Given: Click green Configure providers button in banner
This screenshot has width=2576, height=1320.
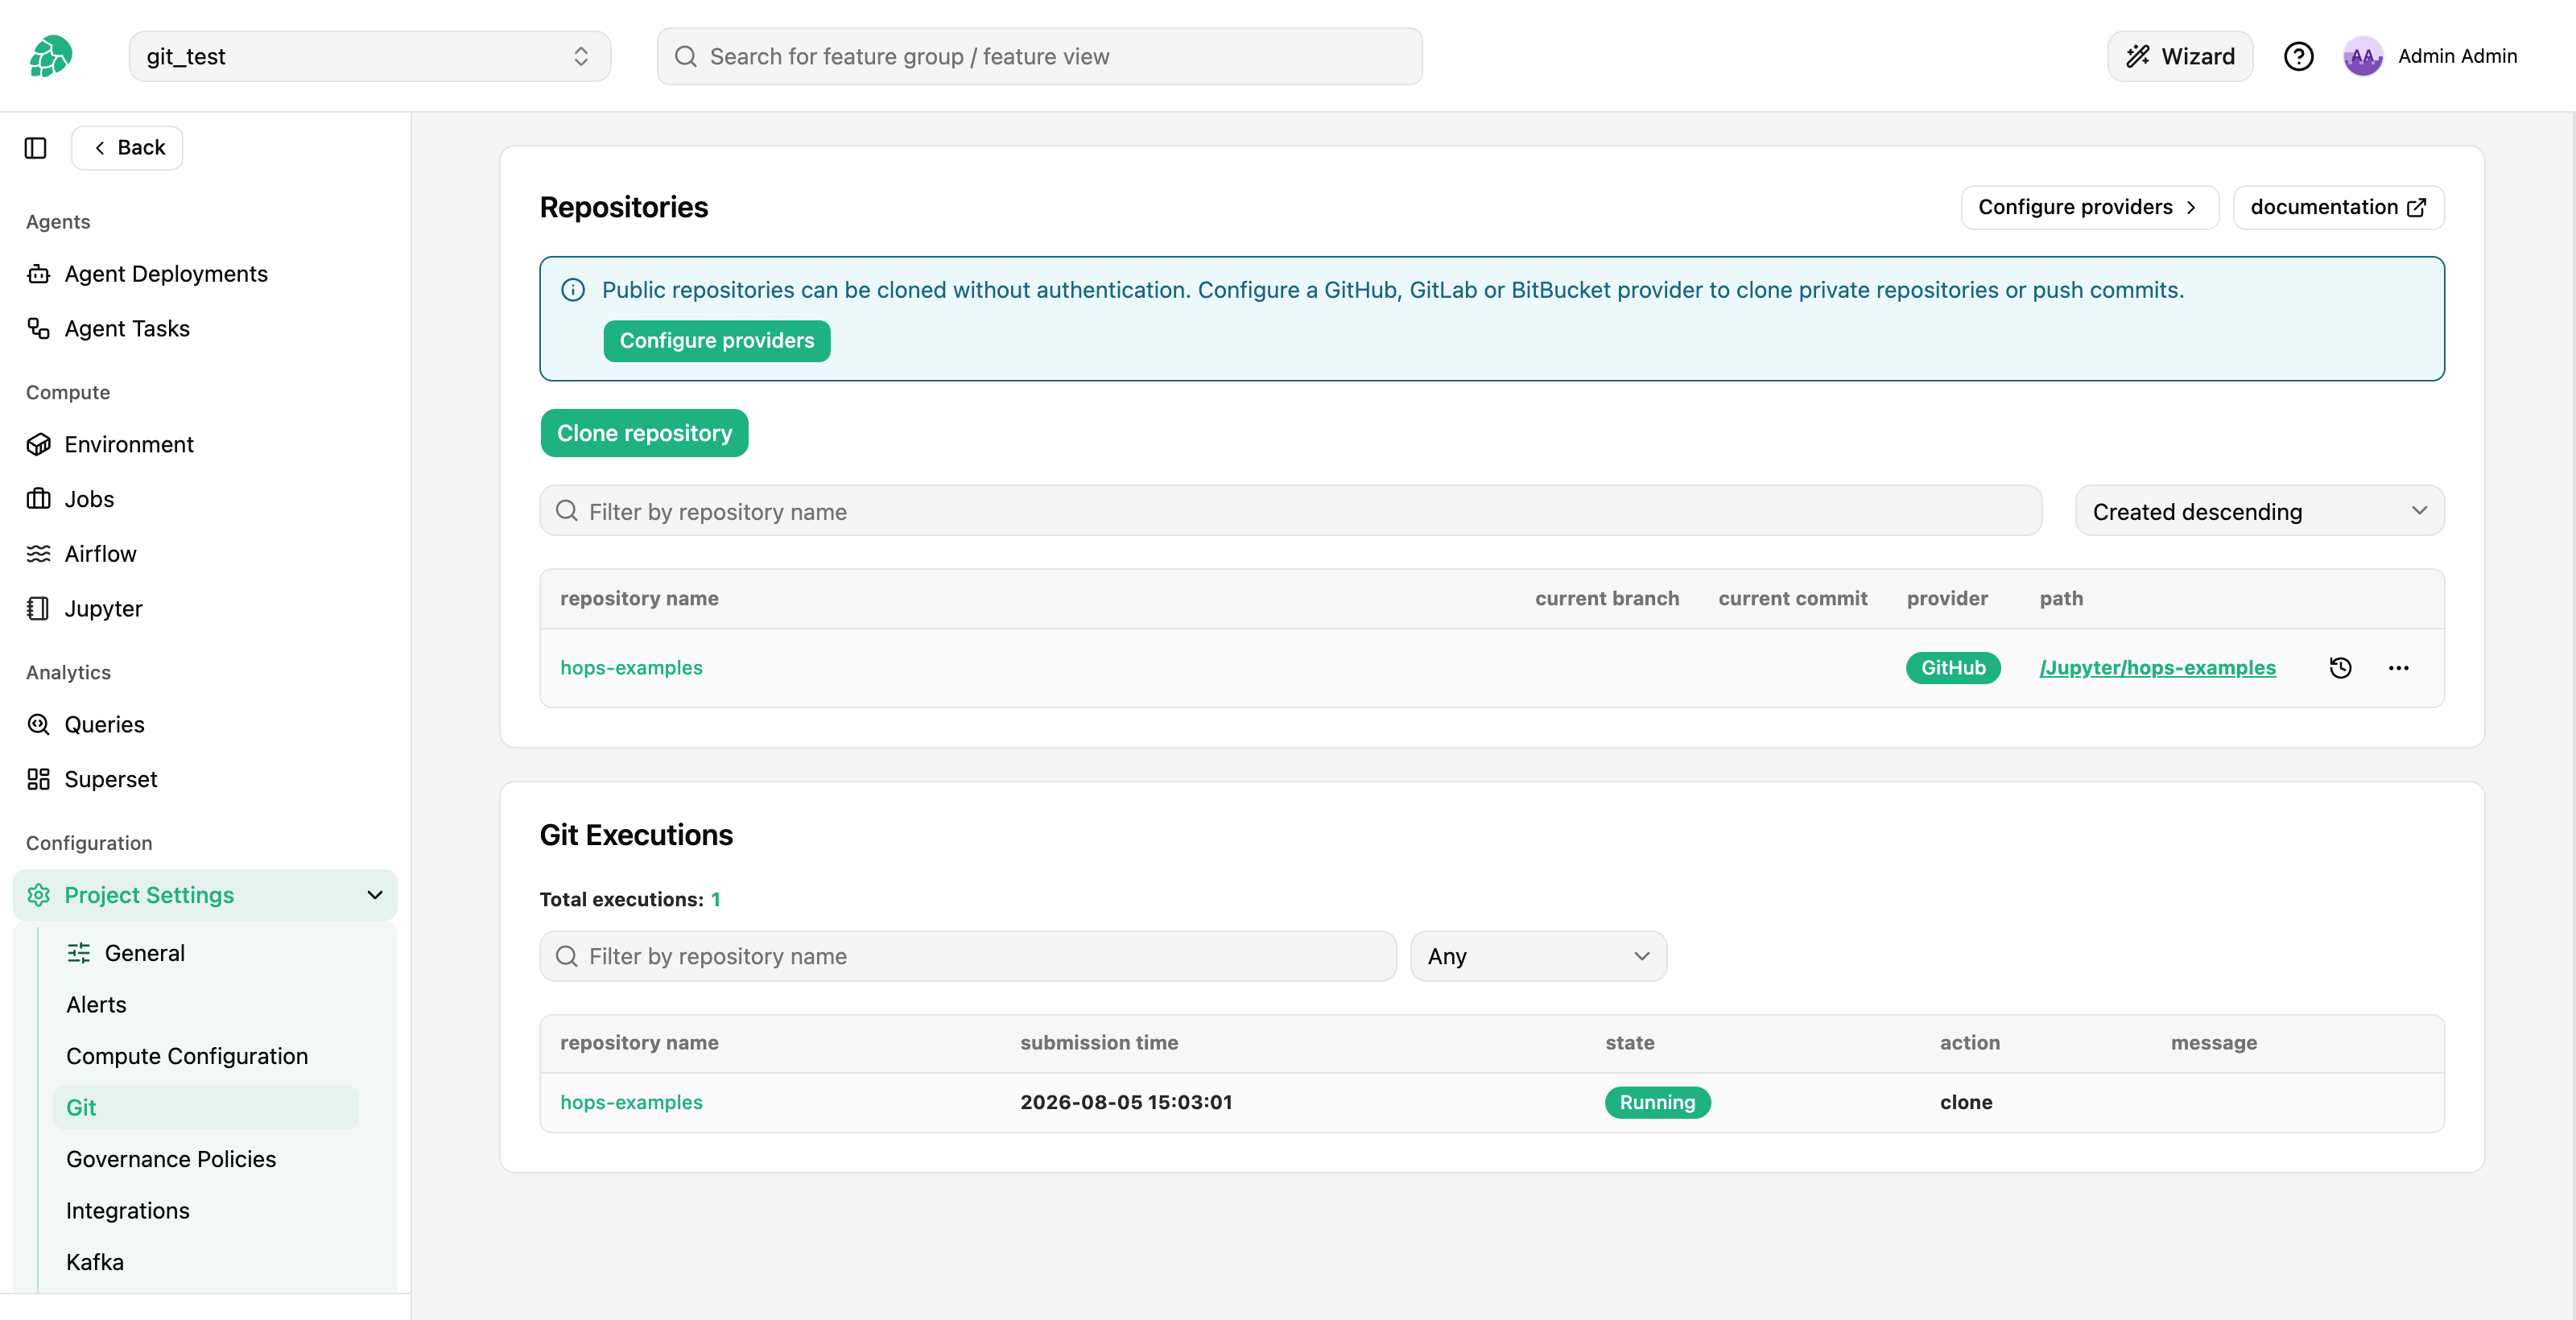Looking at the screenshot, I should tap(717, 341).
